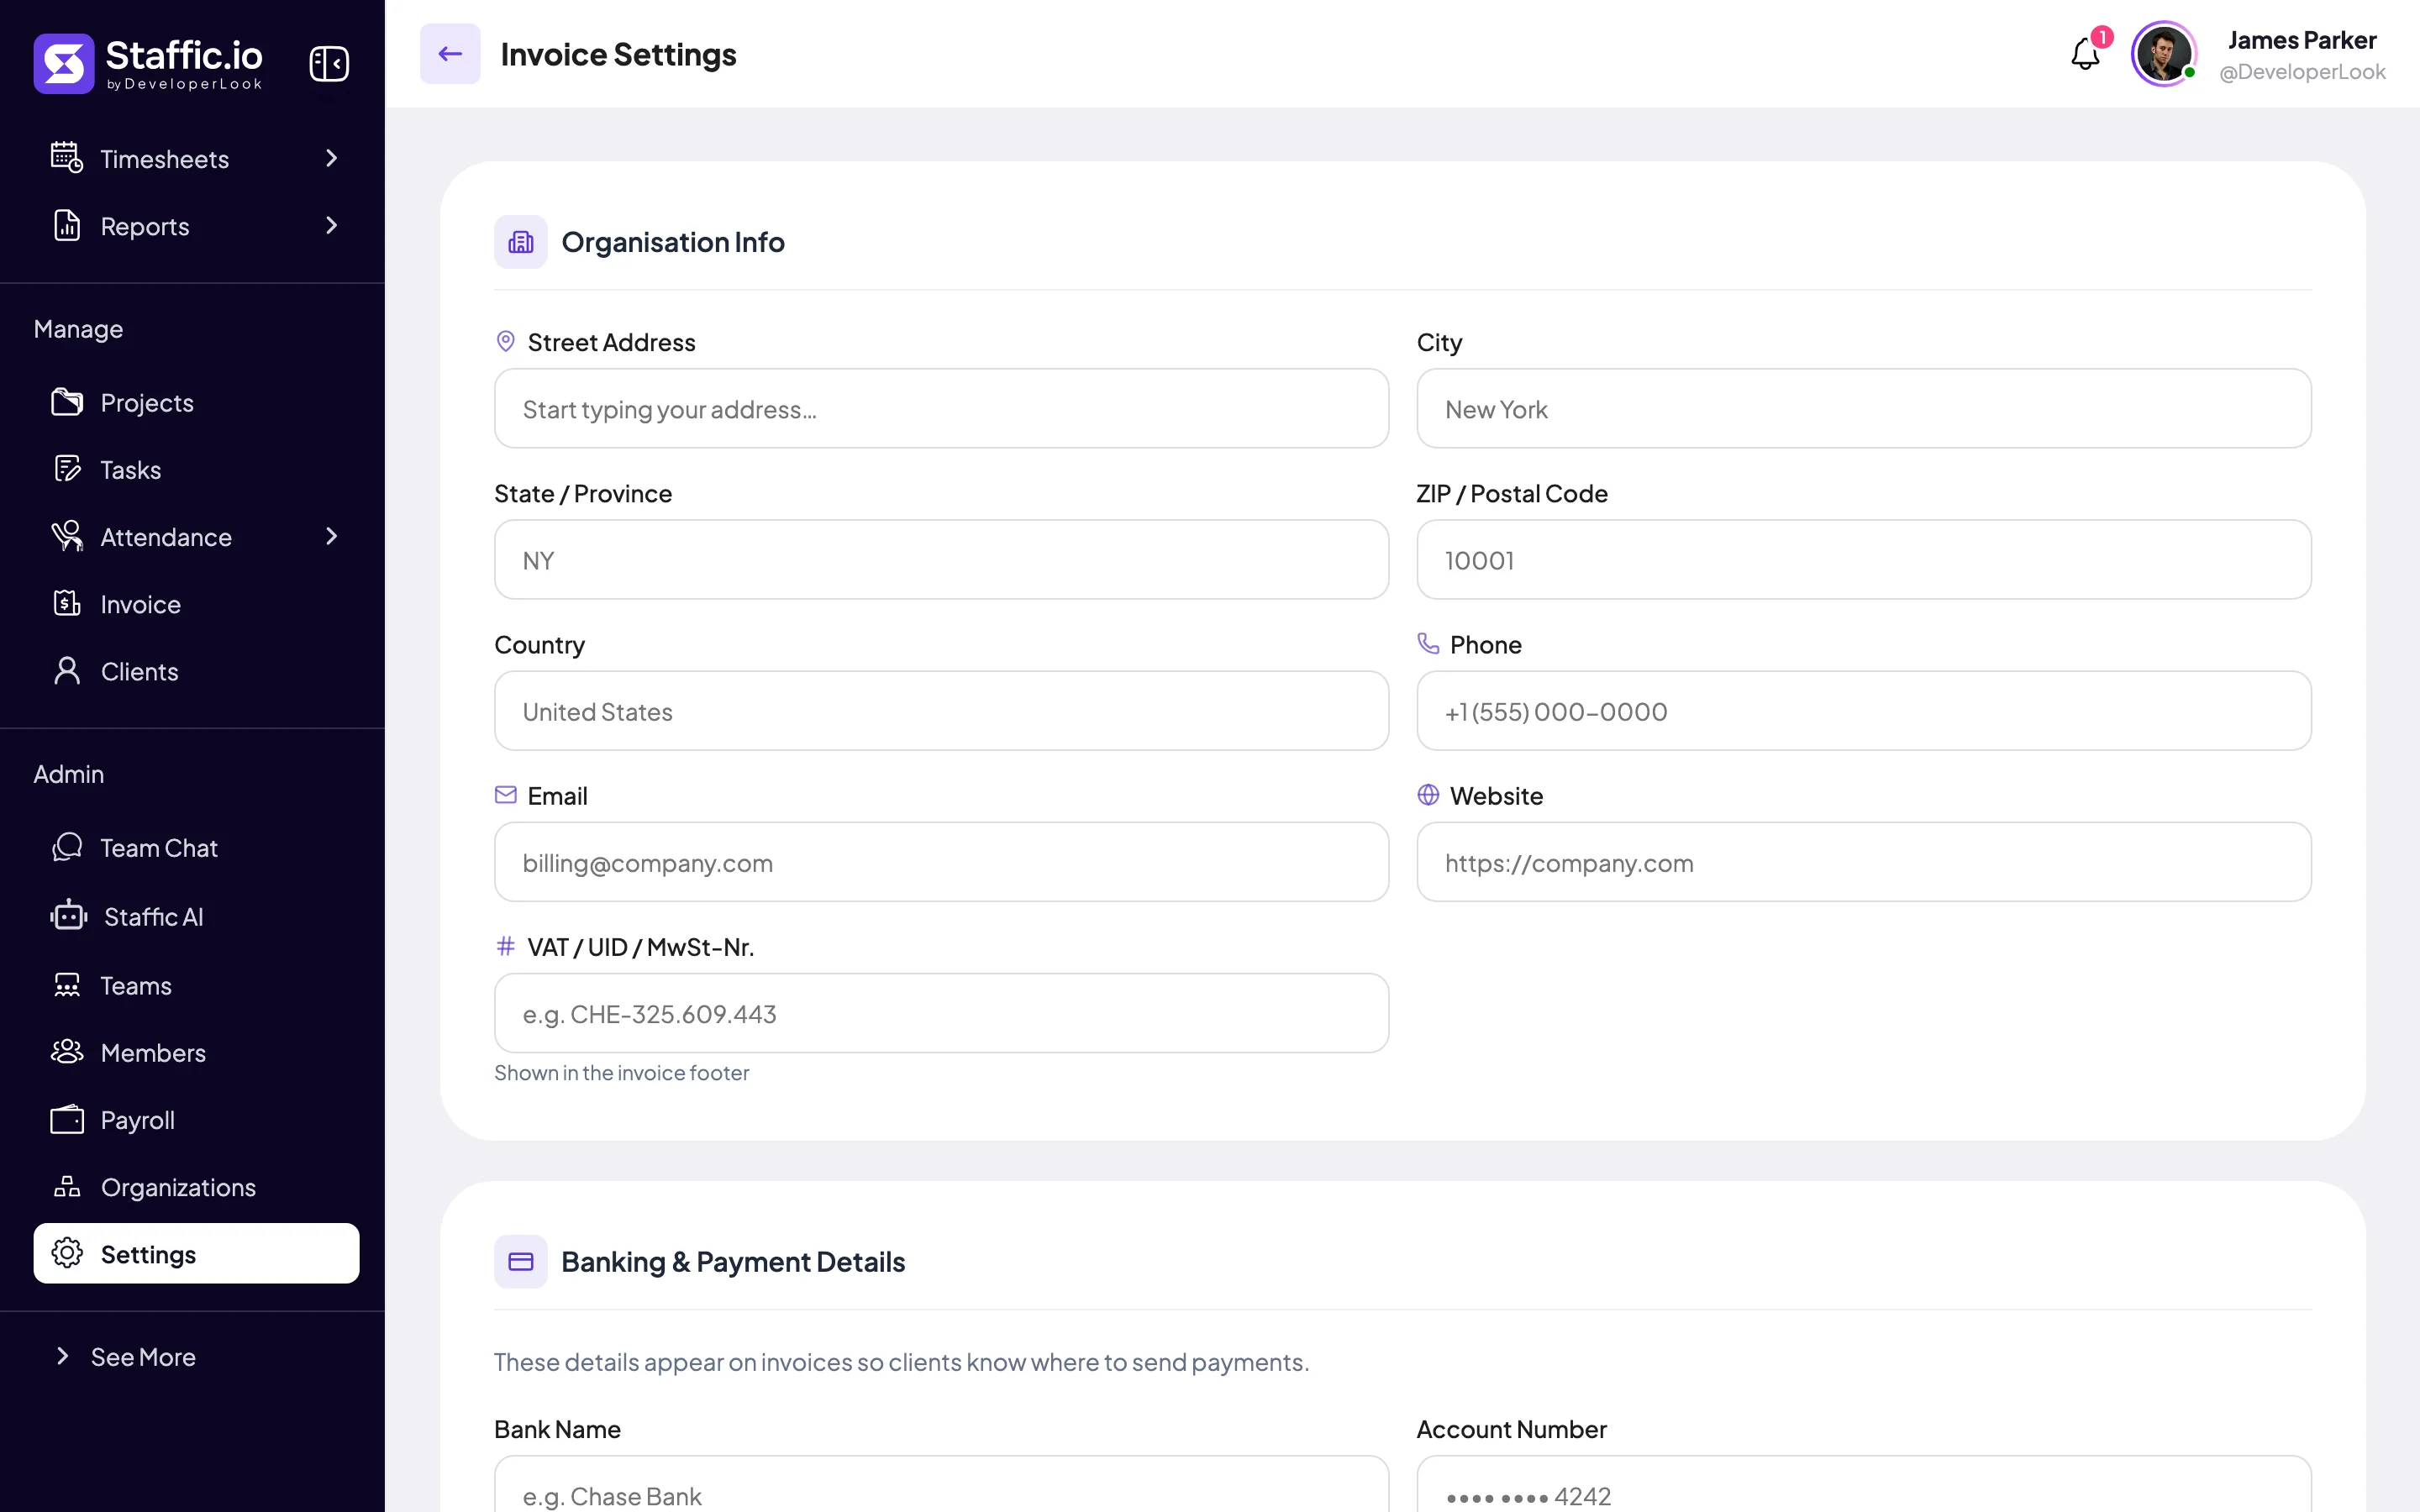The image size is (2420, 1512).
Task: Click the Attendance icon in sidebar
Action: (x=67, y=536)
